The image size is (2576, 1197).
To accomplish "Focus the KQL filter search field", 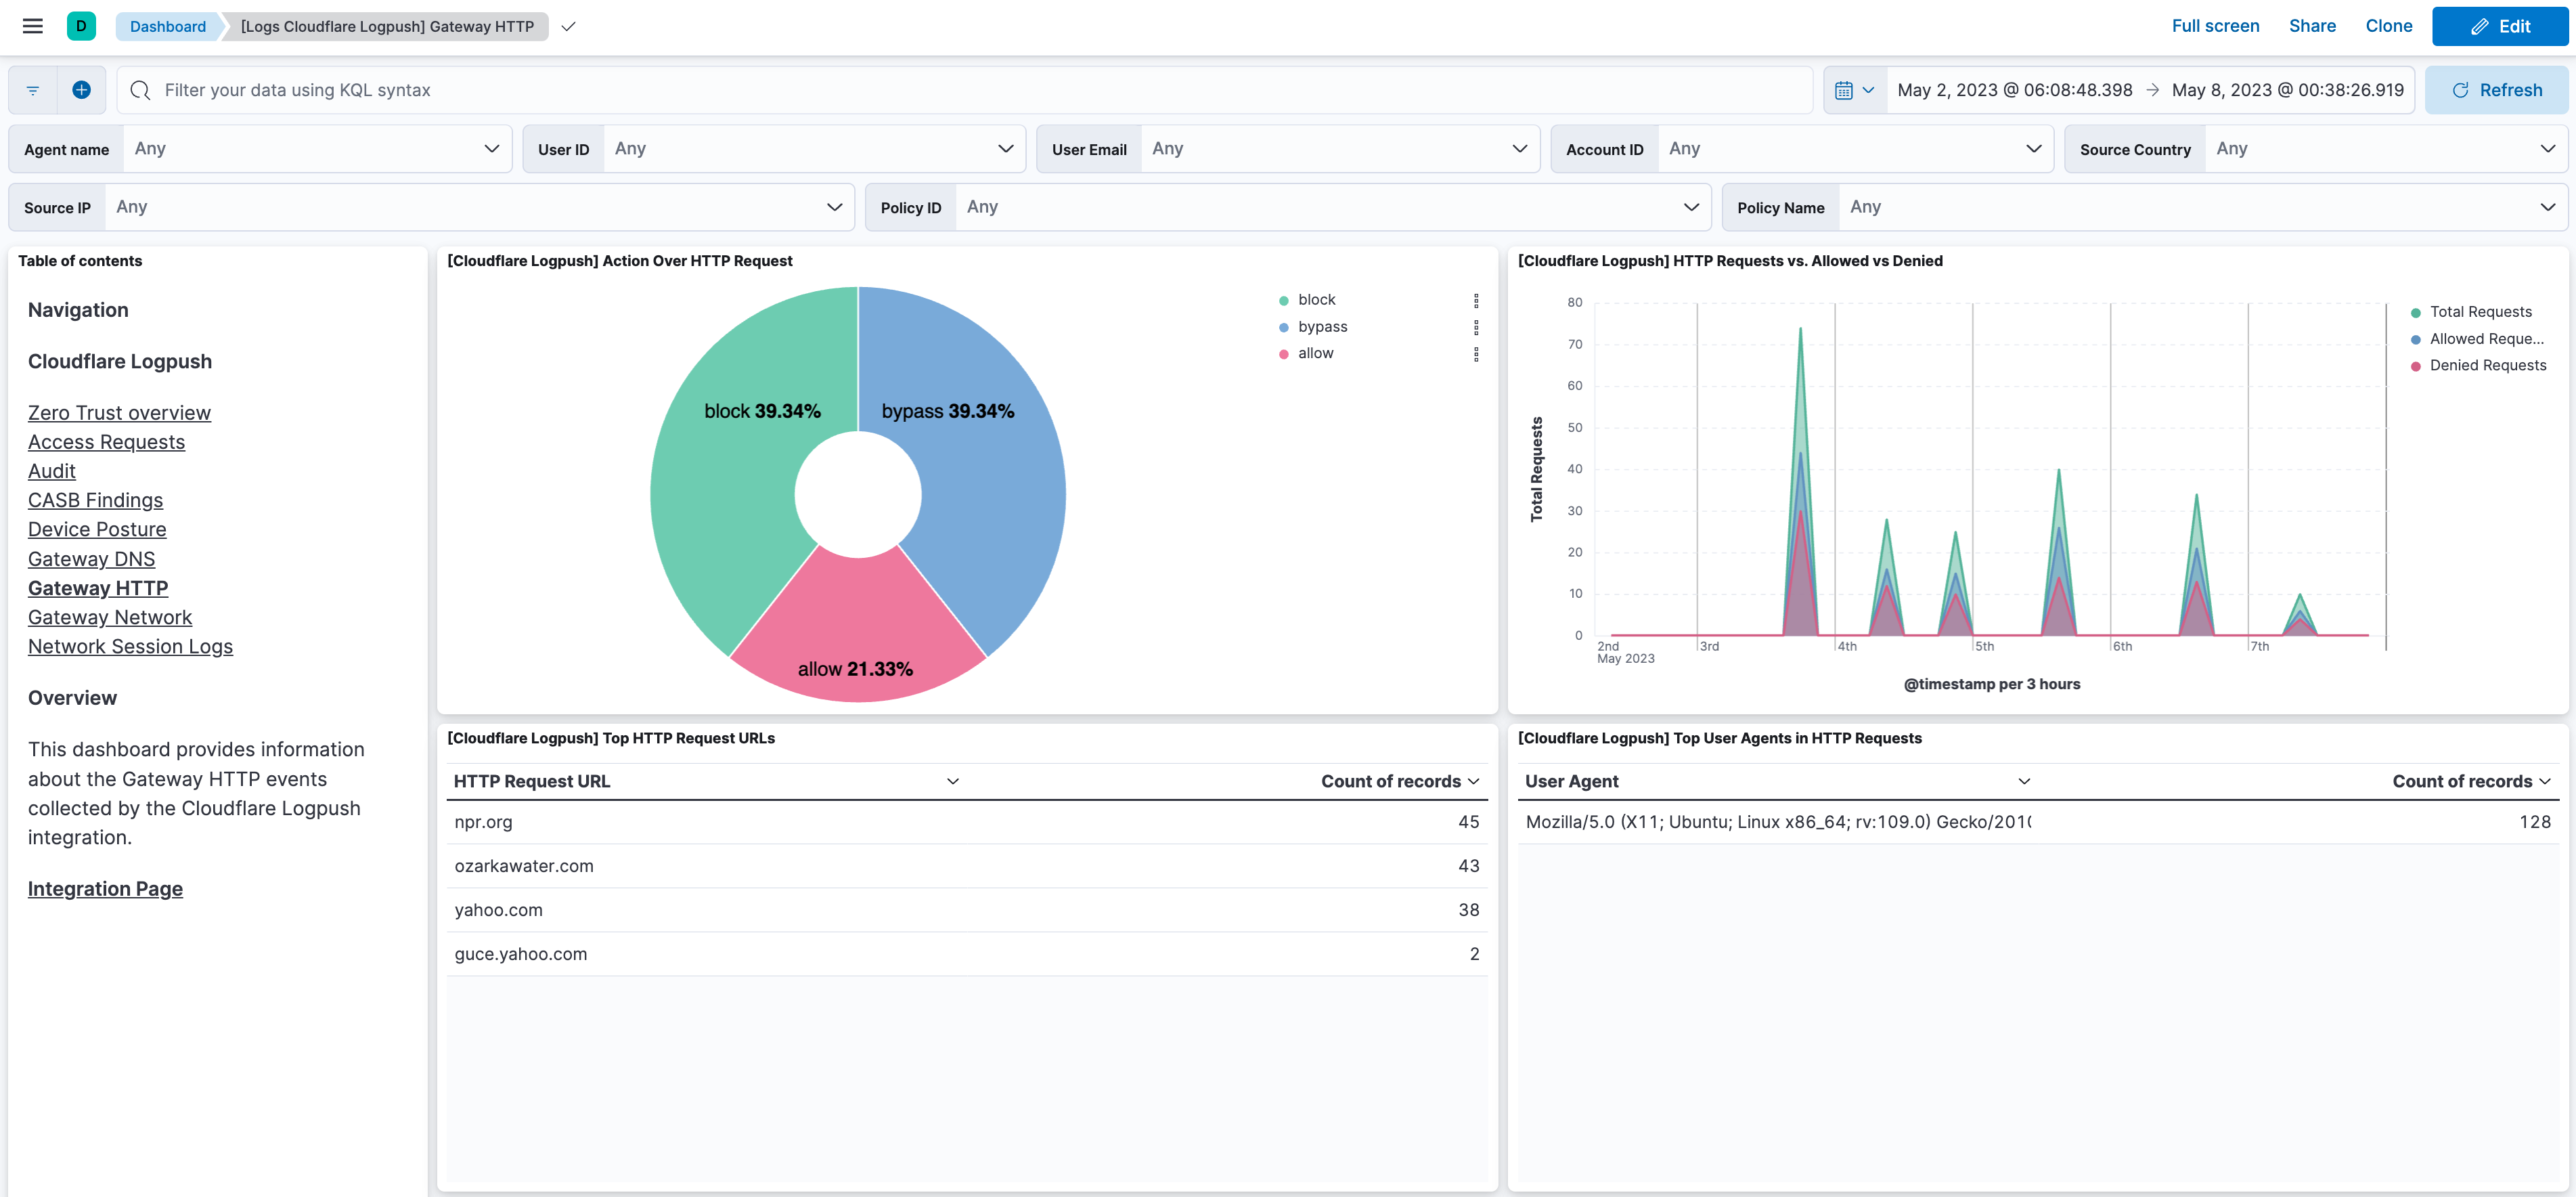I will coord(960,90).
